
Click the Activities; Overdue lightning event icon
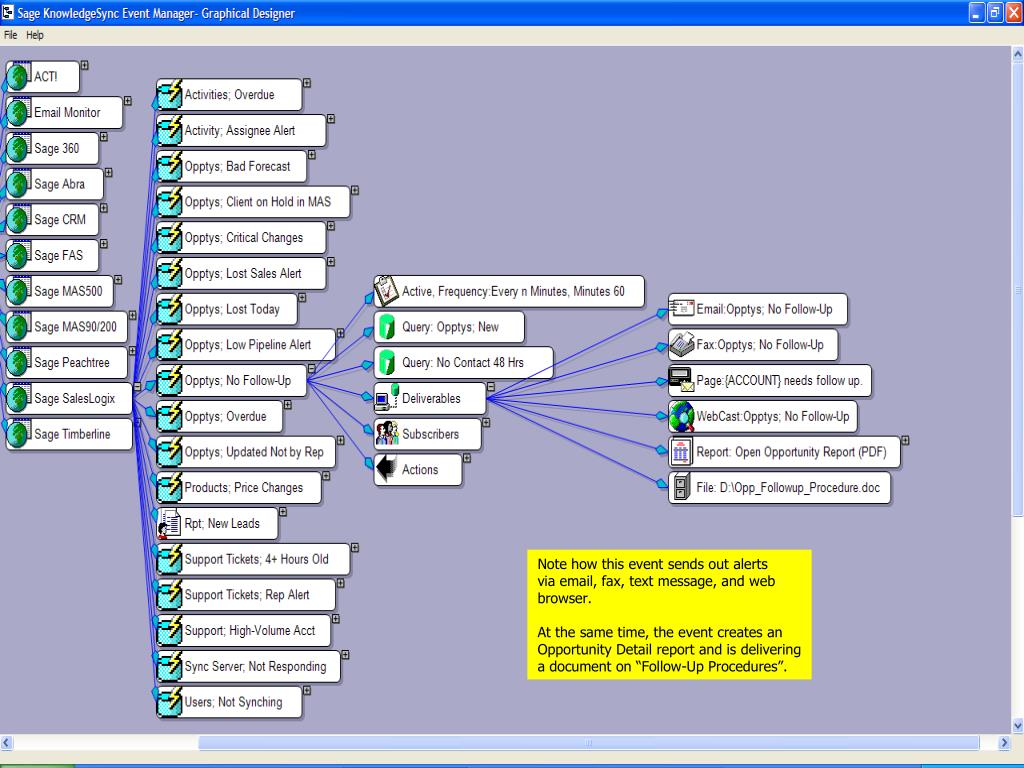pyautogui.click(x=170, y=95)
